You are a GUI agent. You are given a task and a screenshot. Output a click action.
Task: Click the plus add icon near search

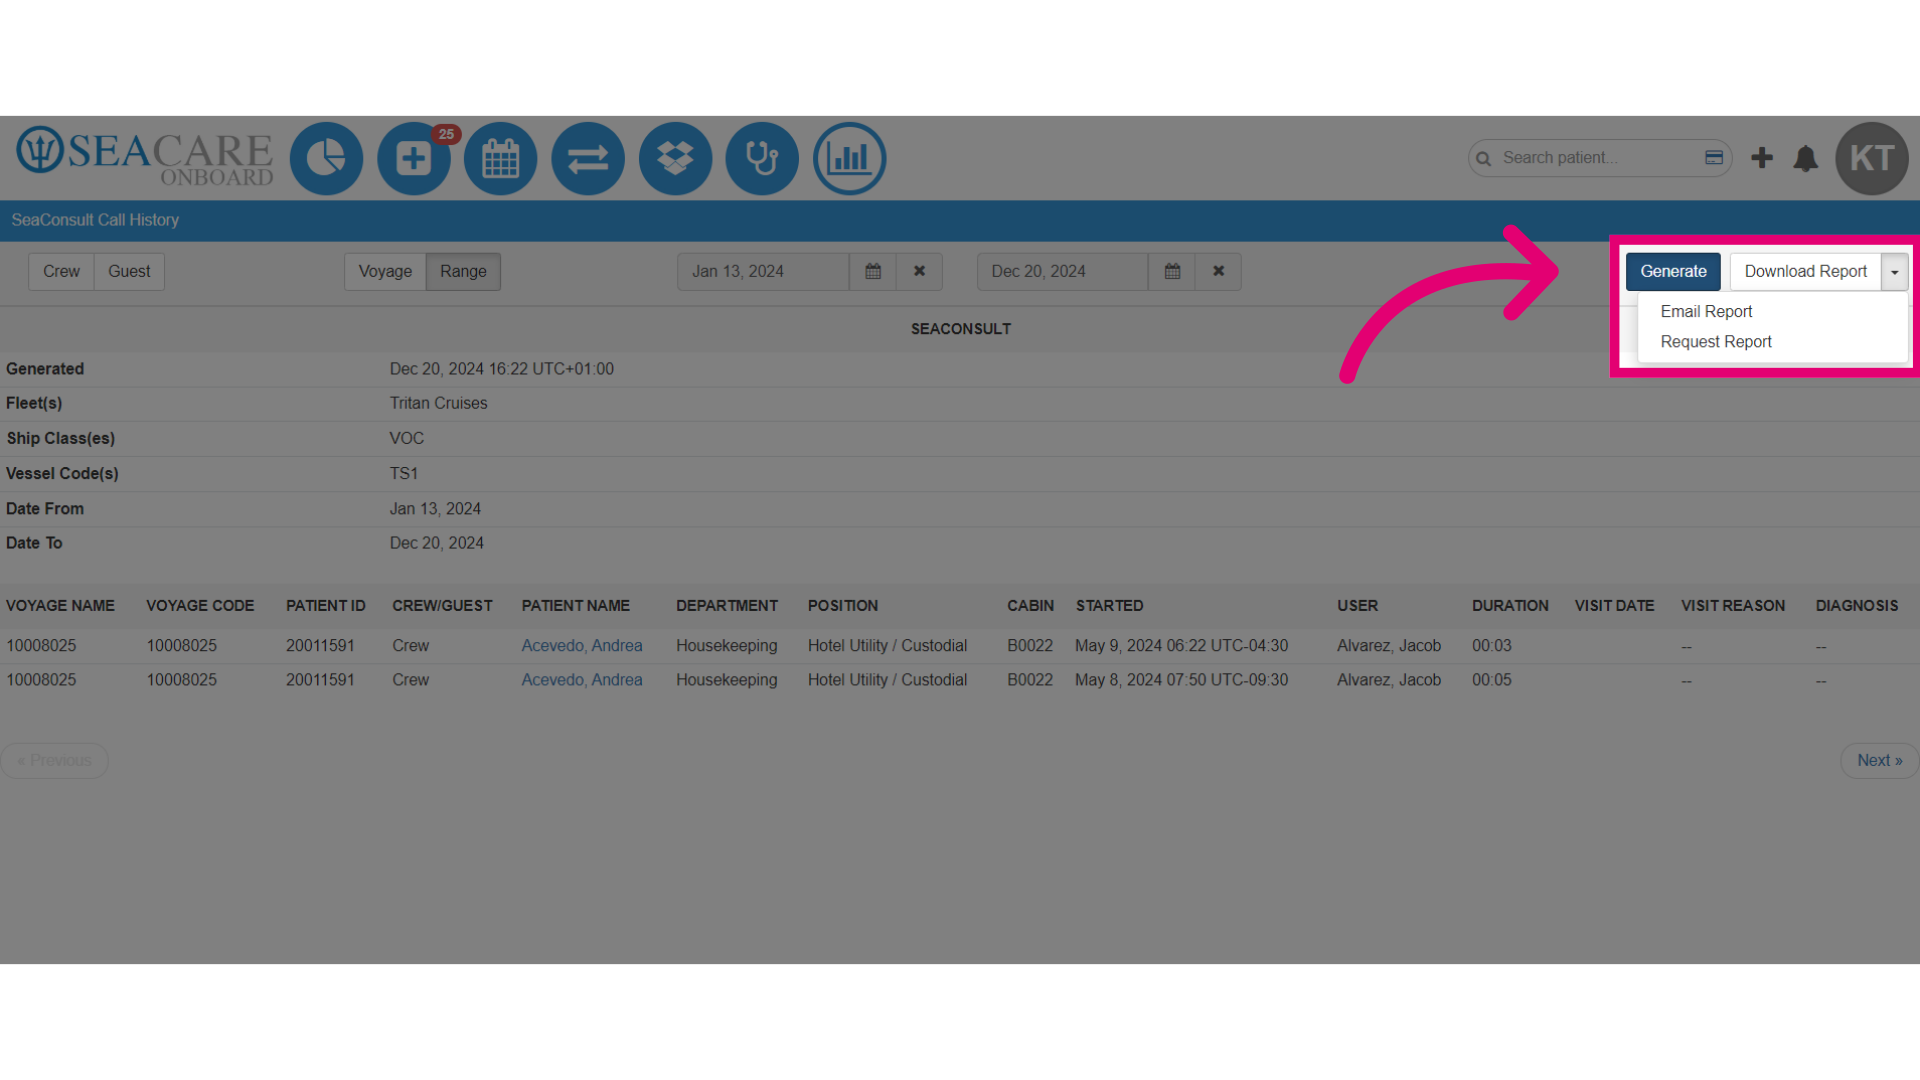click(1762, 158)
